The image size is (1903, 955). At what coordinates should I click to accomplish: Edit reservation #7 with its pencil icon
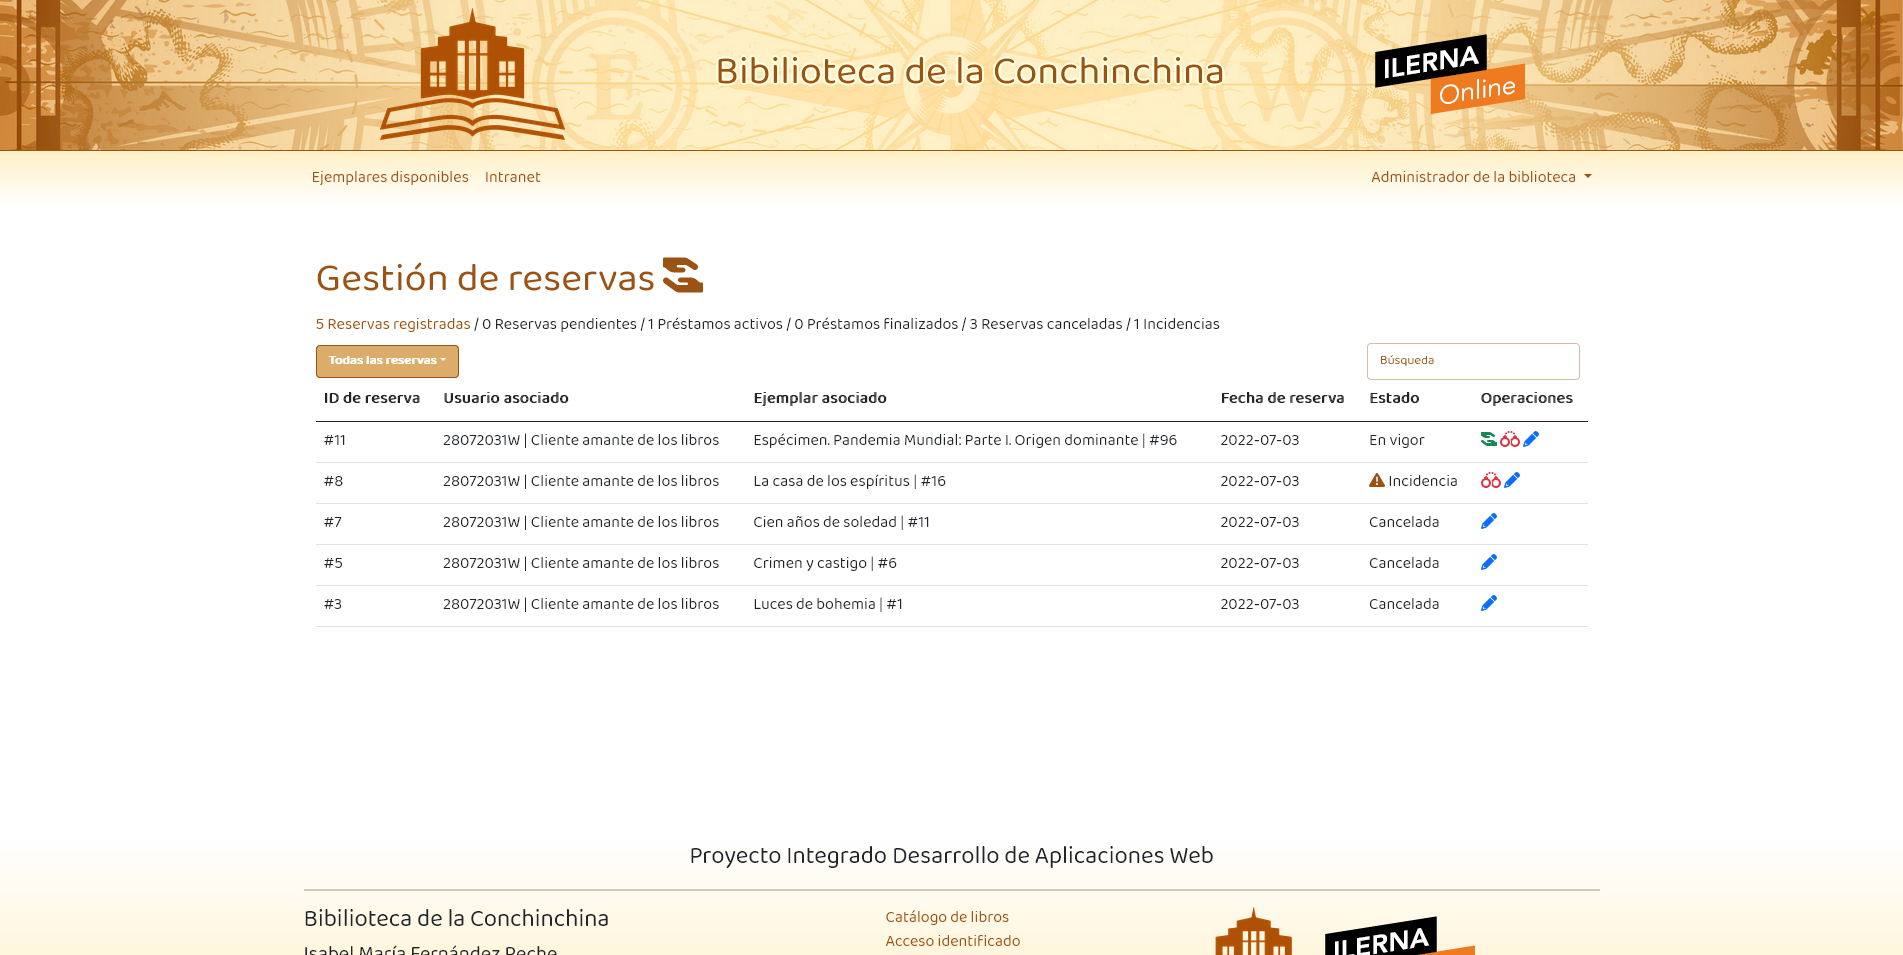click(1489, 520)
